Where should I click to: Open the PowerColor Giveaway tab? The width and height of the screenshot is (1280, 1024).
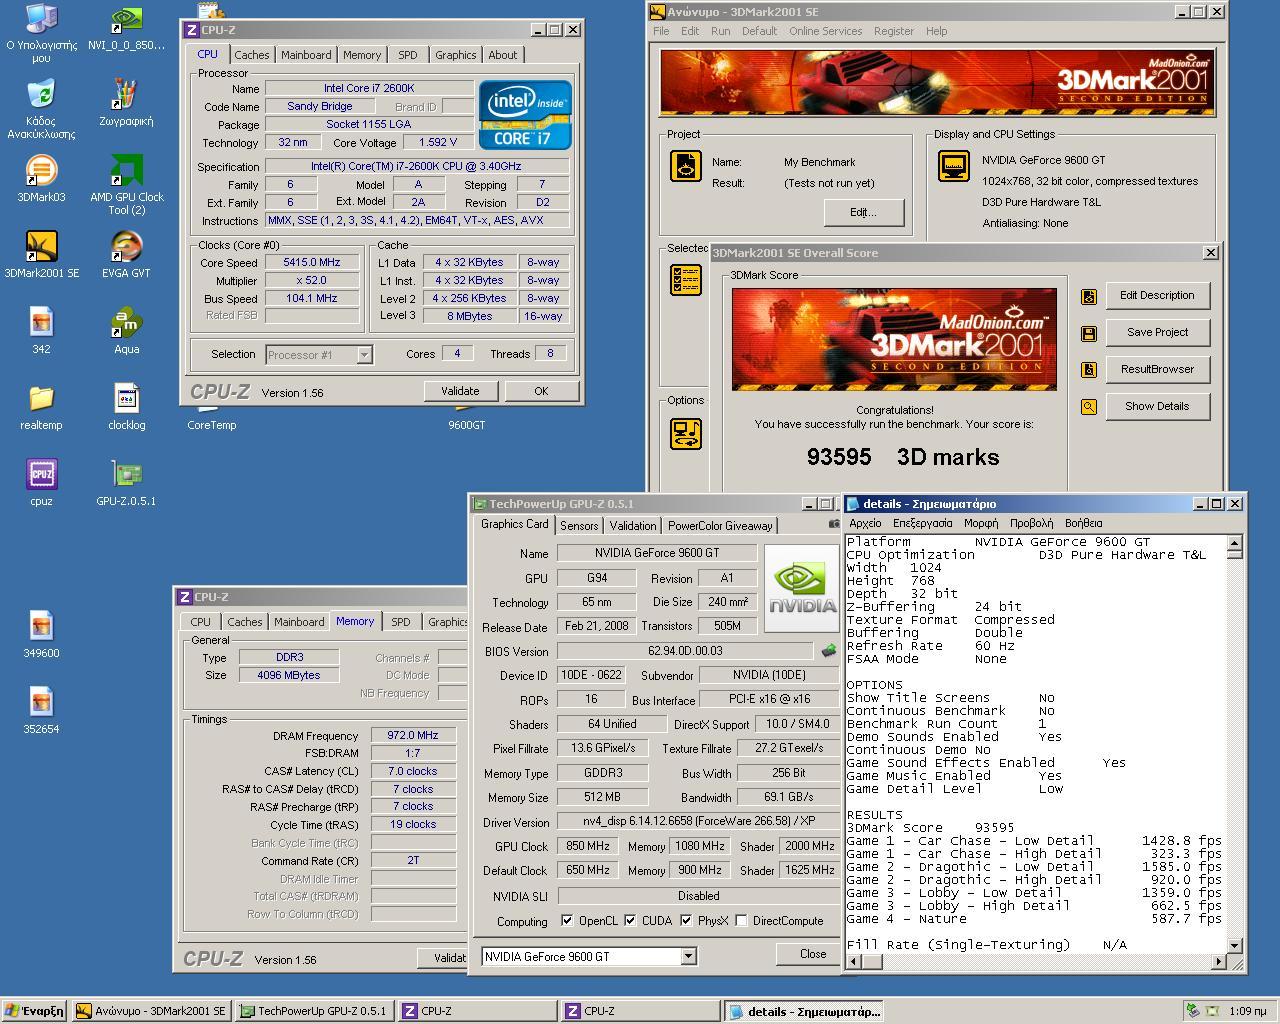720,526
